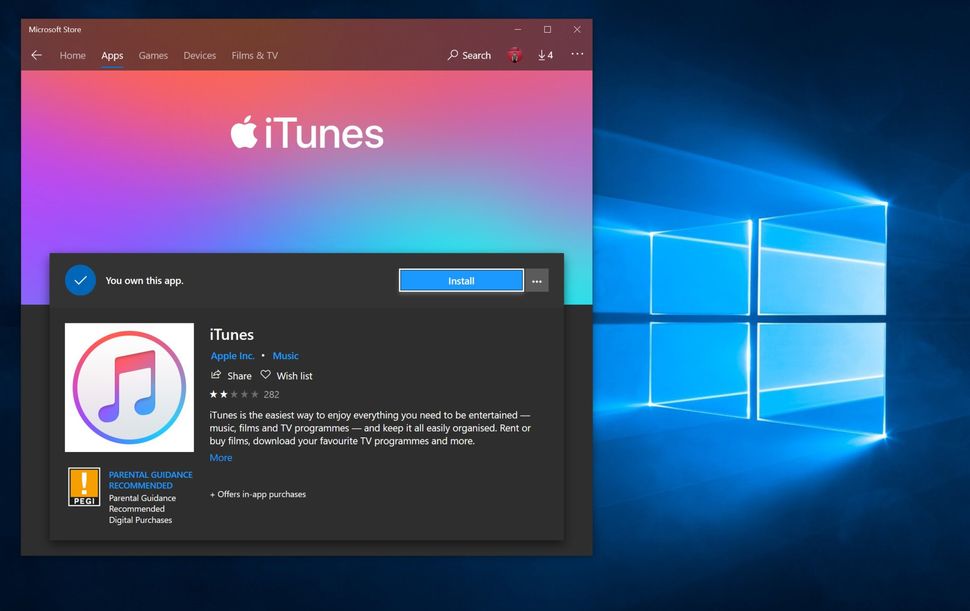Image resolution: width=970 pixels, height=611 pixels.
Task: Switch to the Games tab
Action: click(152, 55)
